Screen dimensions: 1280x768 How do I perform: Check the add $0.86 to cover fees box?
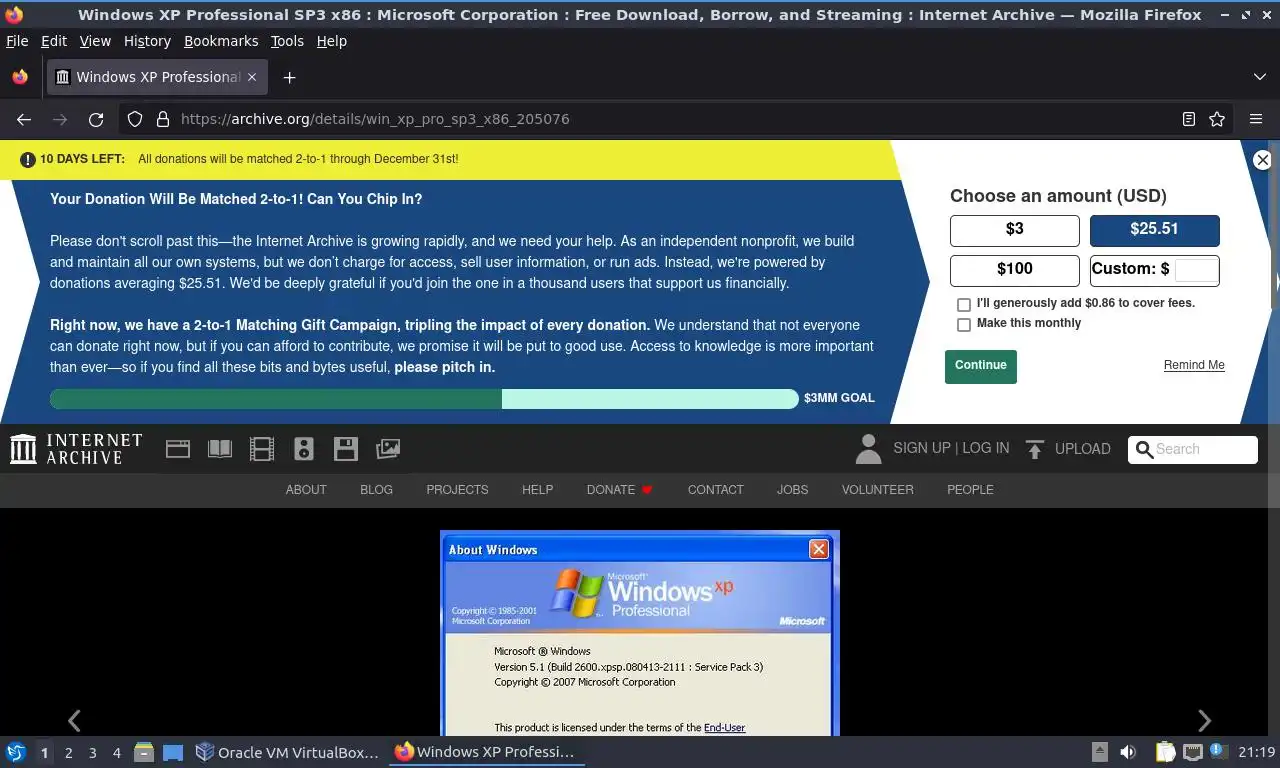[x=964, y=304]
